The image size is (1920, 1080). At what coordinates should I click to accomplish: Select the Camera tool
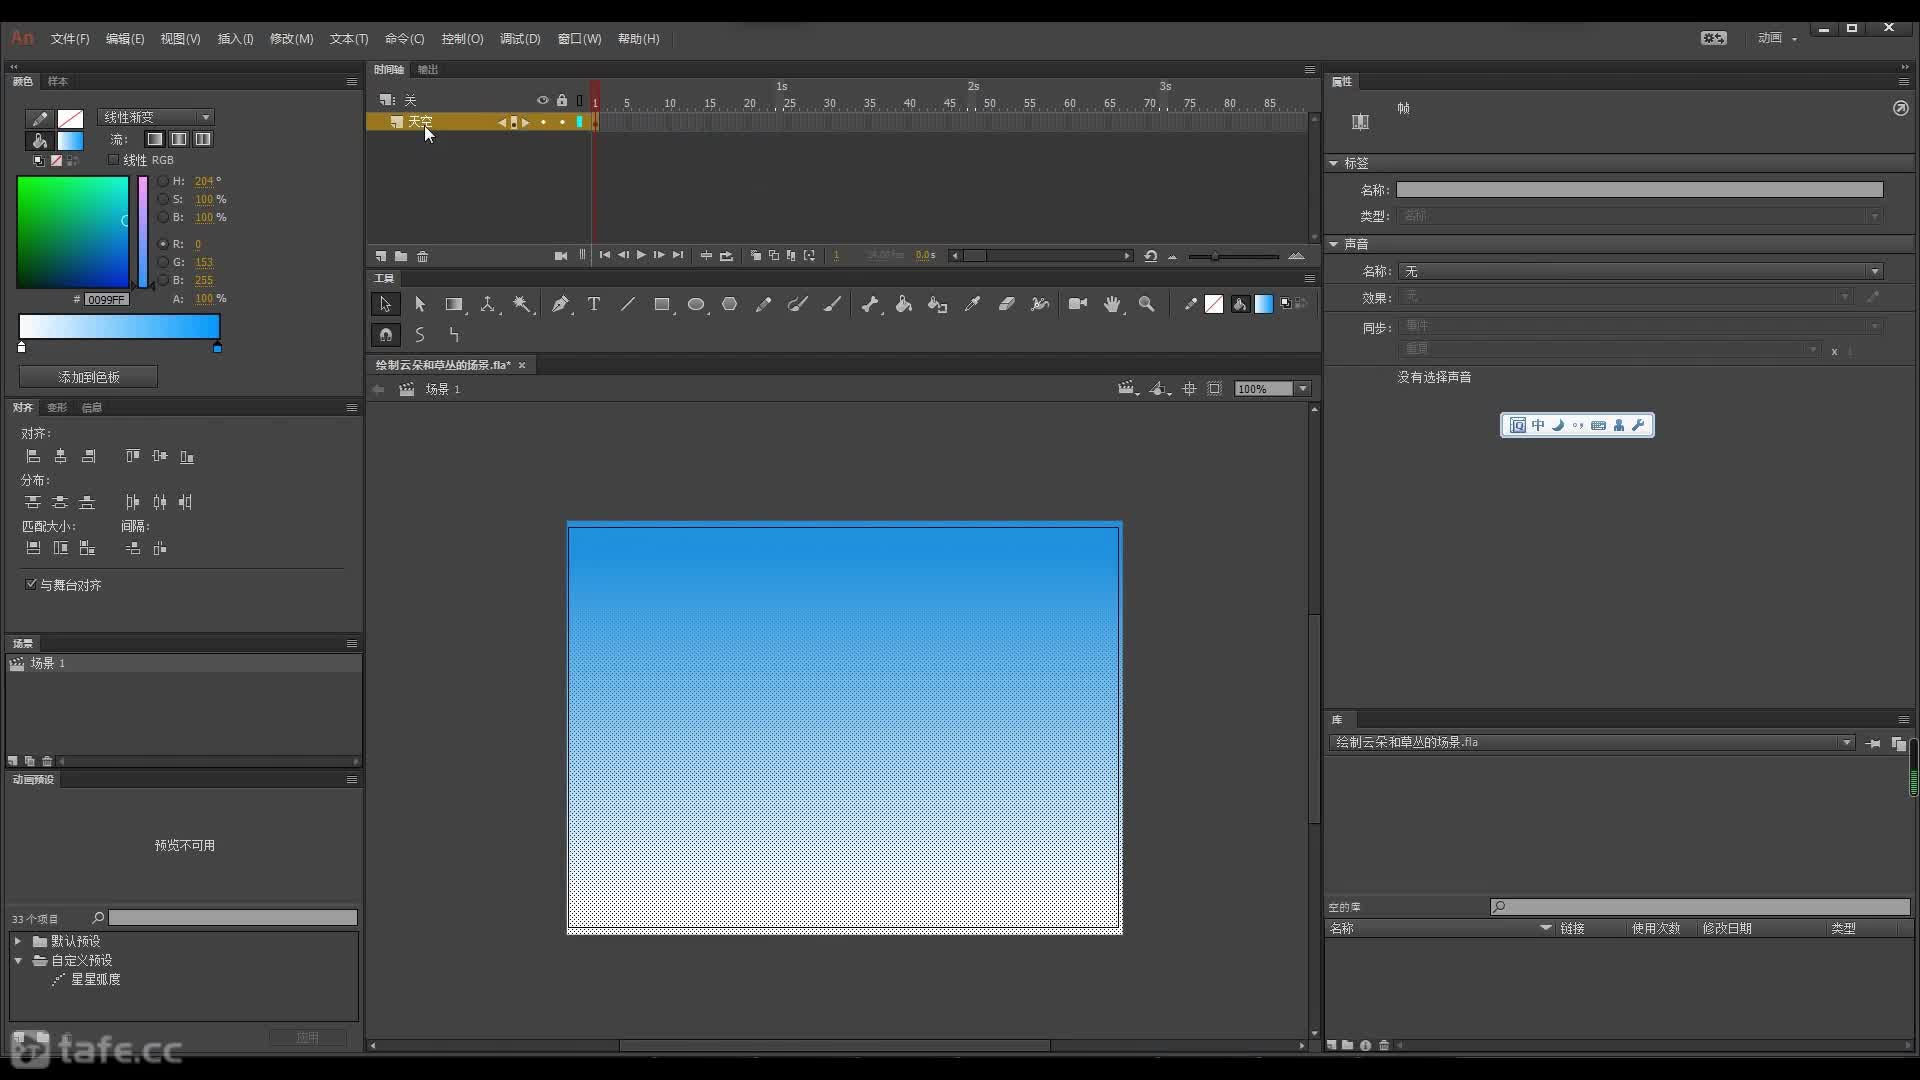[1078, 304]
